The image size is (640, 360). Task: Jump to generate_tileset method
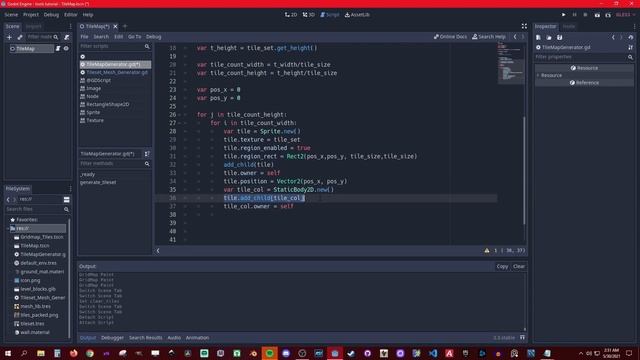tap(98, 182)
